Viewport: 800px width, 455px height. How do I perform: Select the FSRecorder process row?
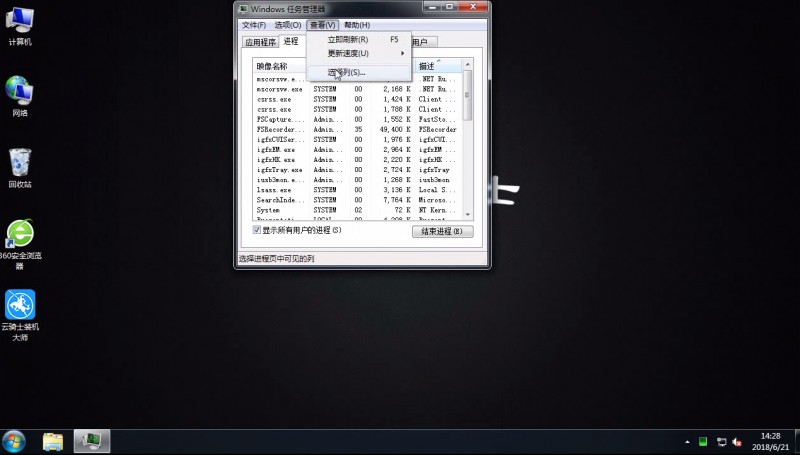point(358,130)
